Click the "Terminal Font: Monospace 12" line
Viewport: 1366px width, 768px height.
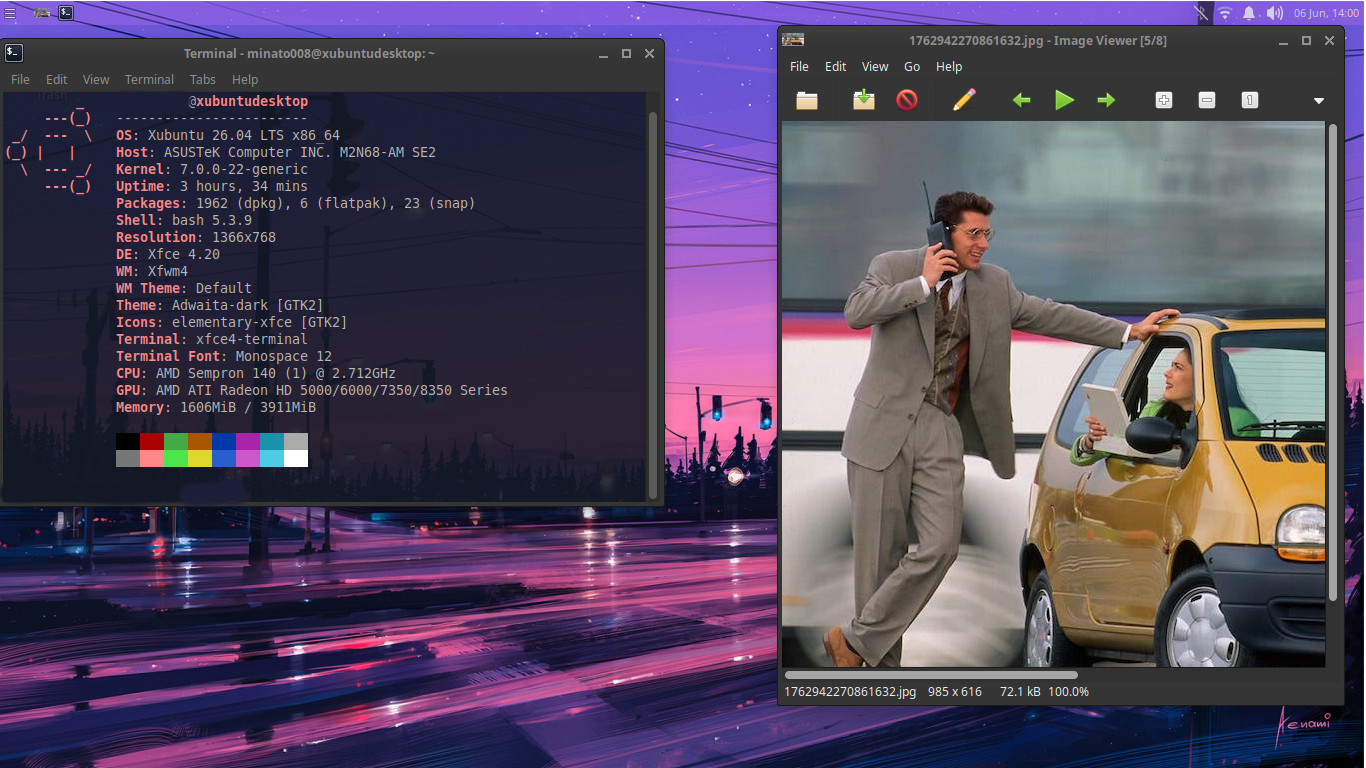[x=224, y=356]
